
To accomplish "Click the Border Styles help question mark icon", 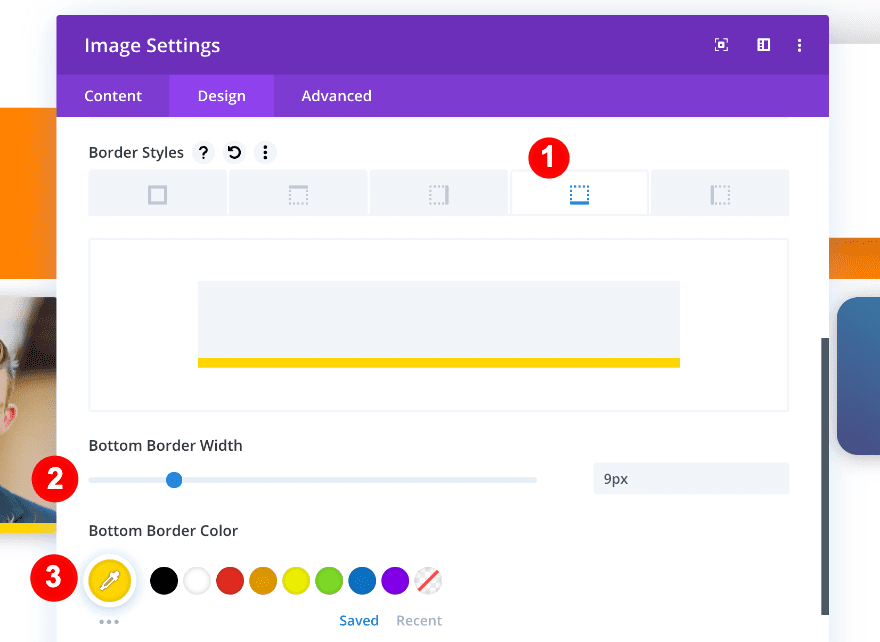I will click(204, 152).
